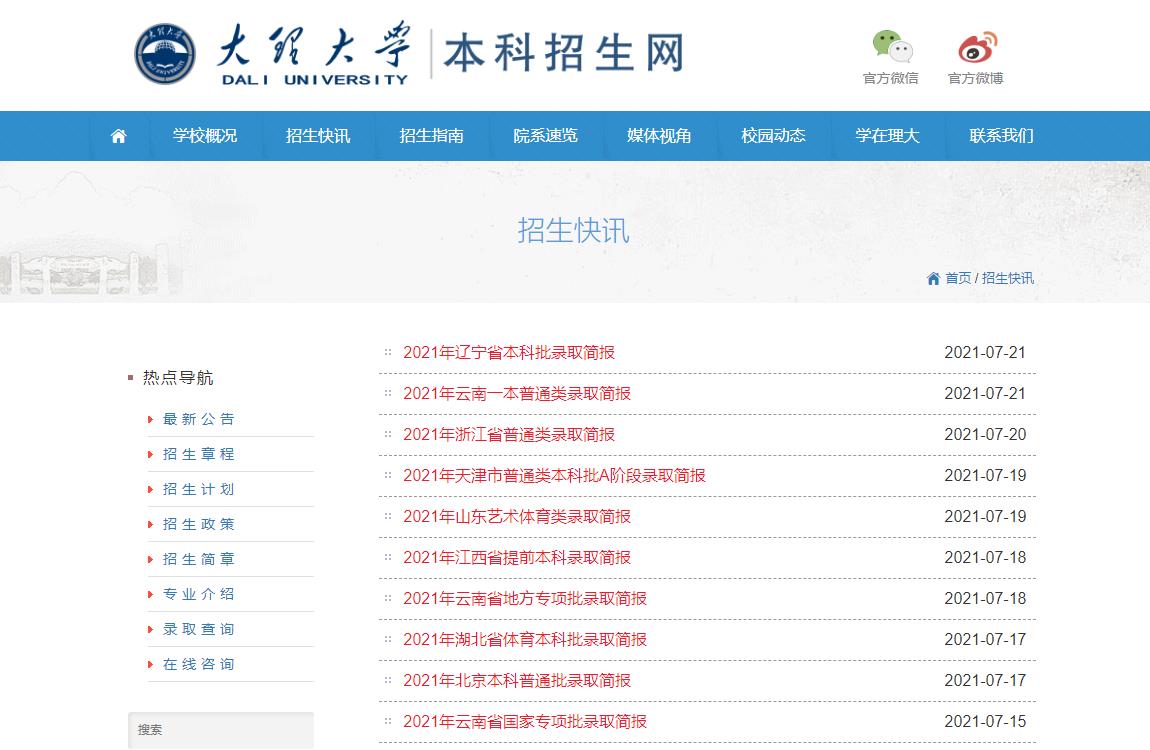Click the red arrow beside 在线咨询
This screenshot has width=1150, height=750.
pyautogui.click(x=150, y=665)
